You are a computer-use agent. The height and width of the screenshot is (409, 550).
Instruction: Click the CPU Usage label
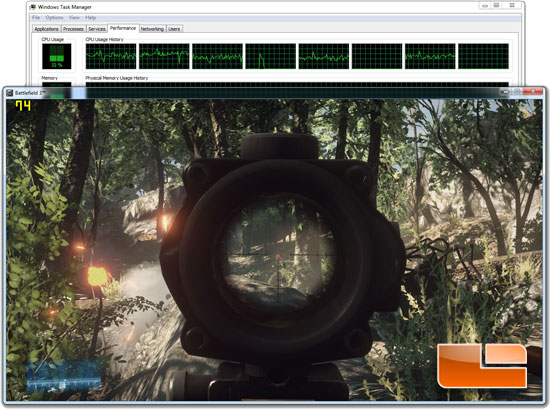[x=53, y=39]
